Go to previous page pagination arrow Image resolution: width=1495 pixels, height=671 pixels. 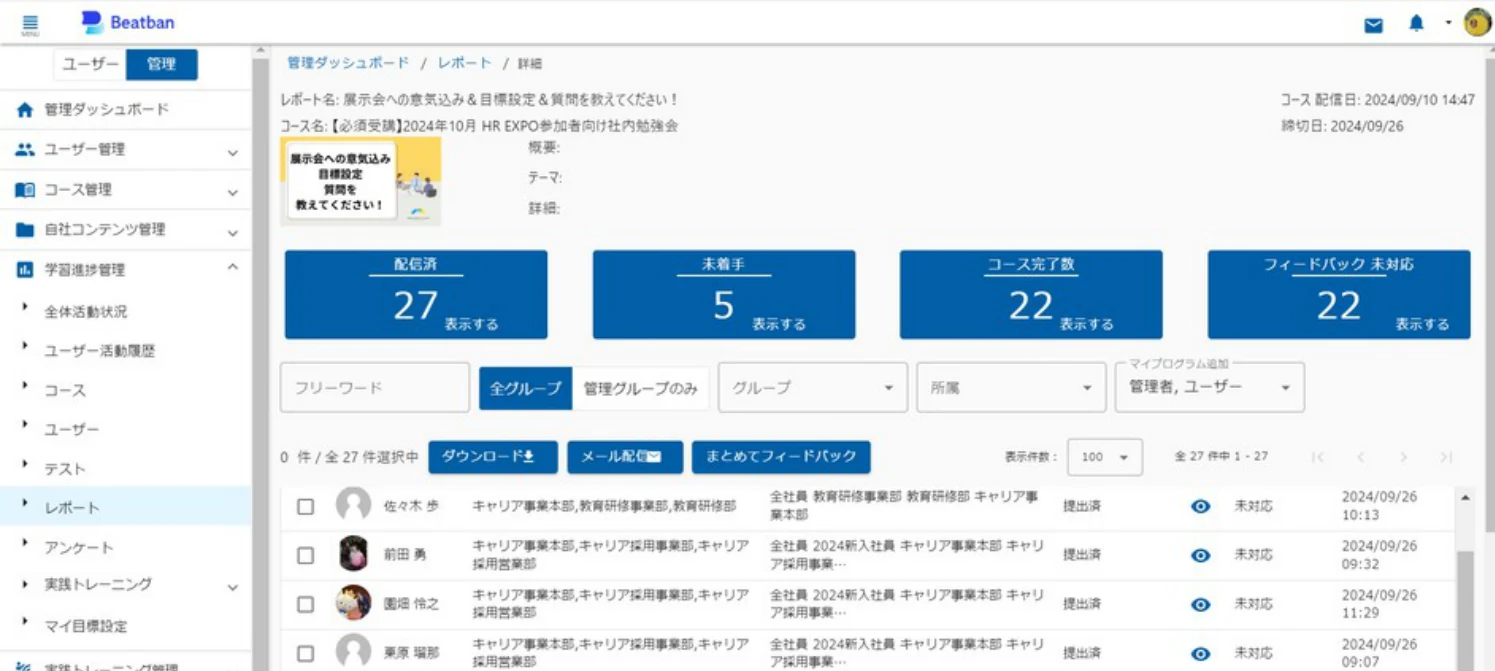(1360, 457)
